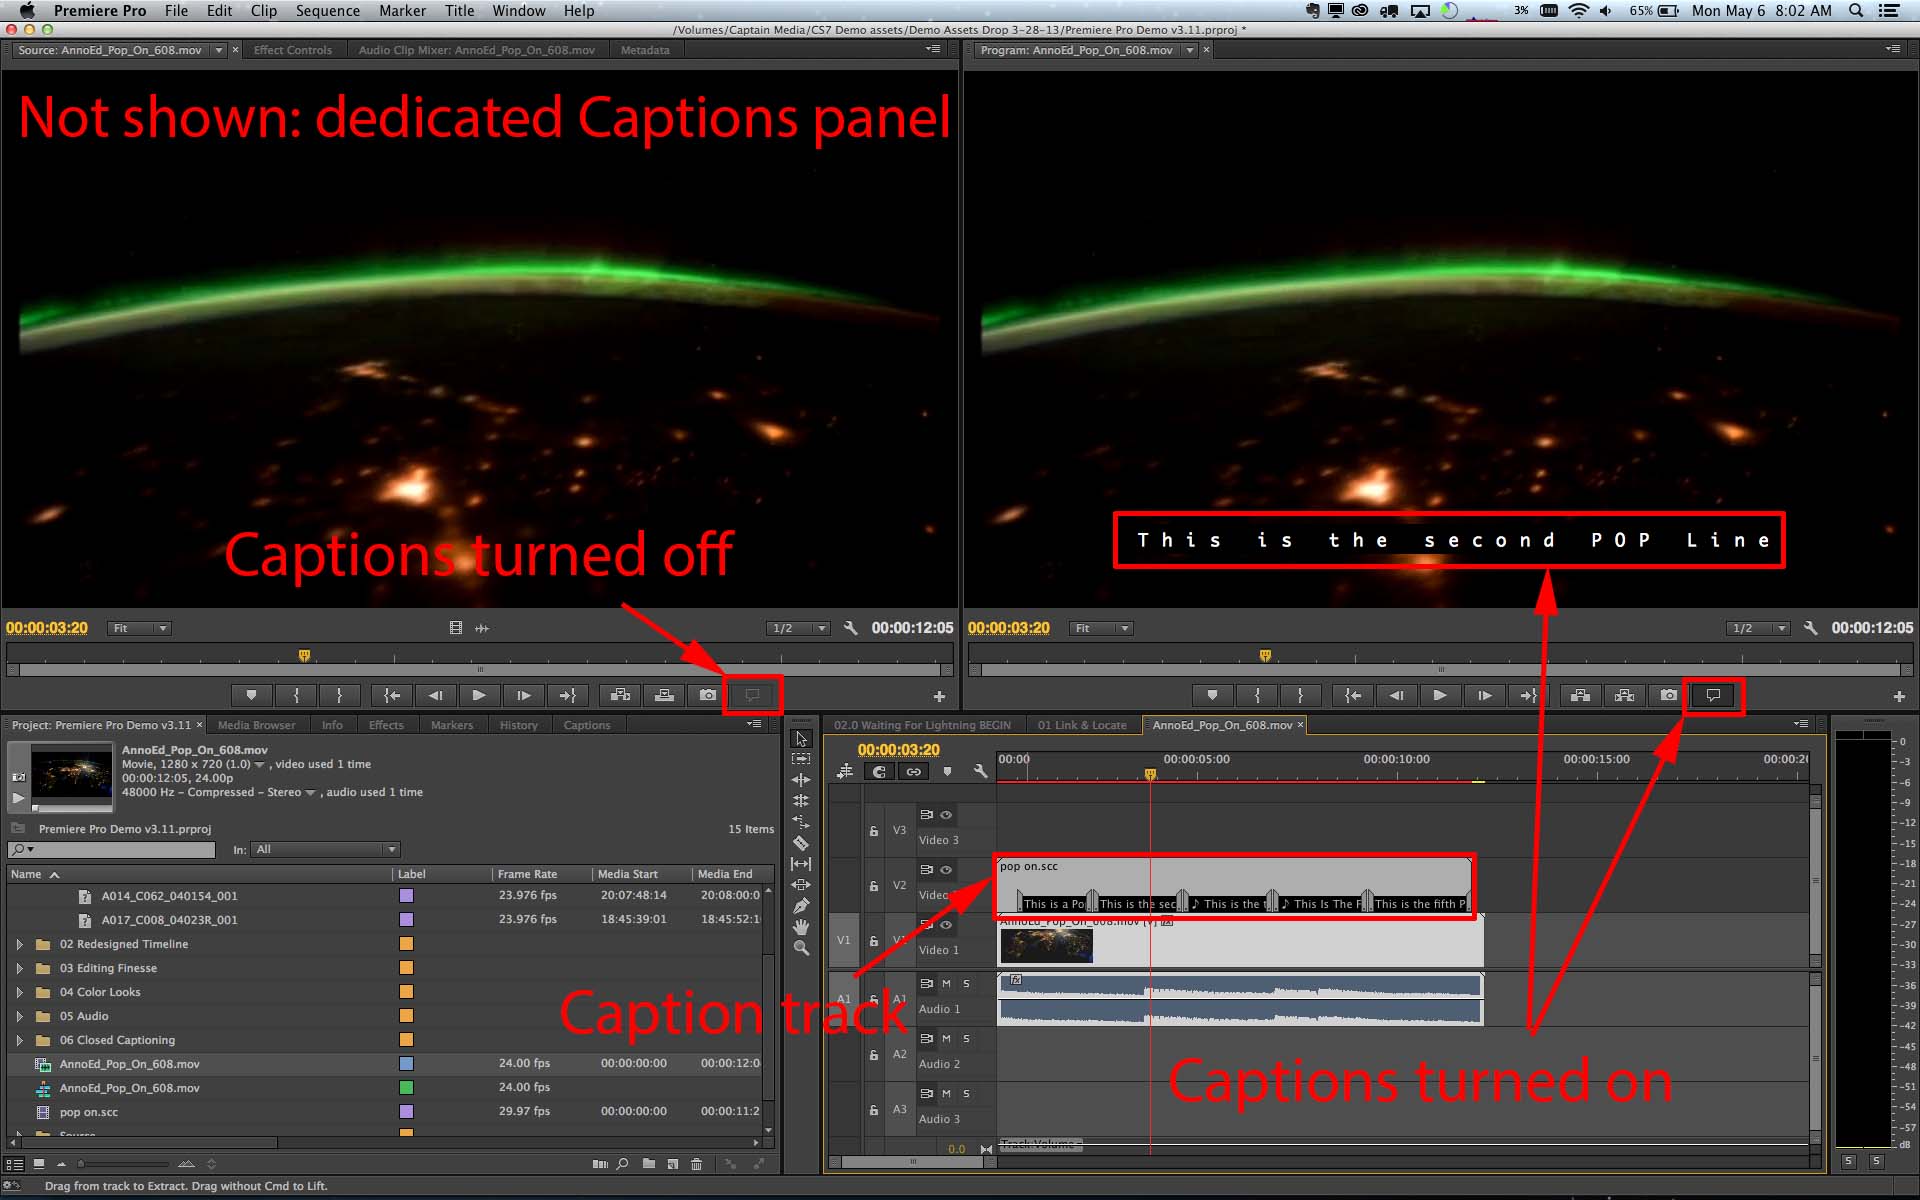Open Program monitor settings wrench

1810,628
